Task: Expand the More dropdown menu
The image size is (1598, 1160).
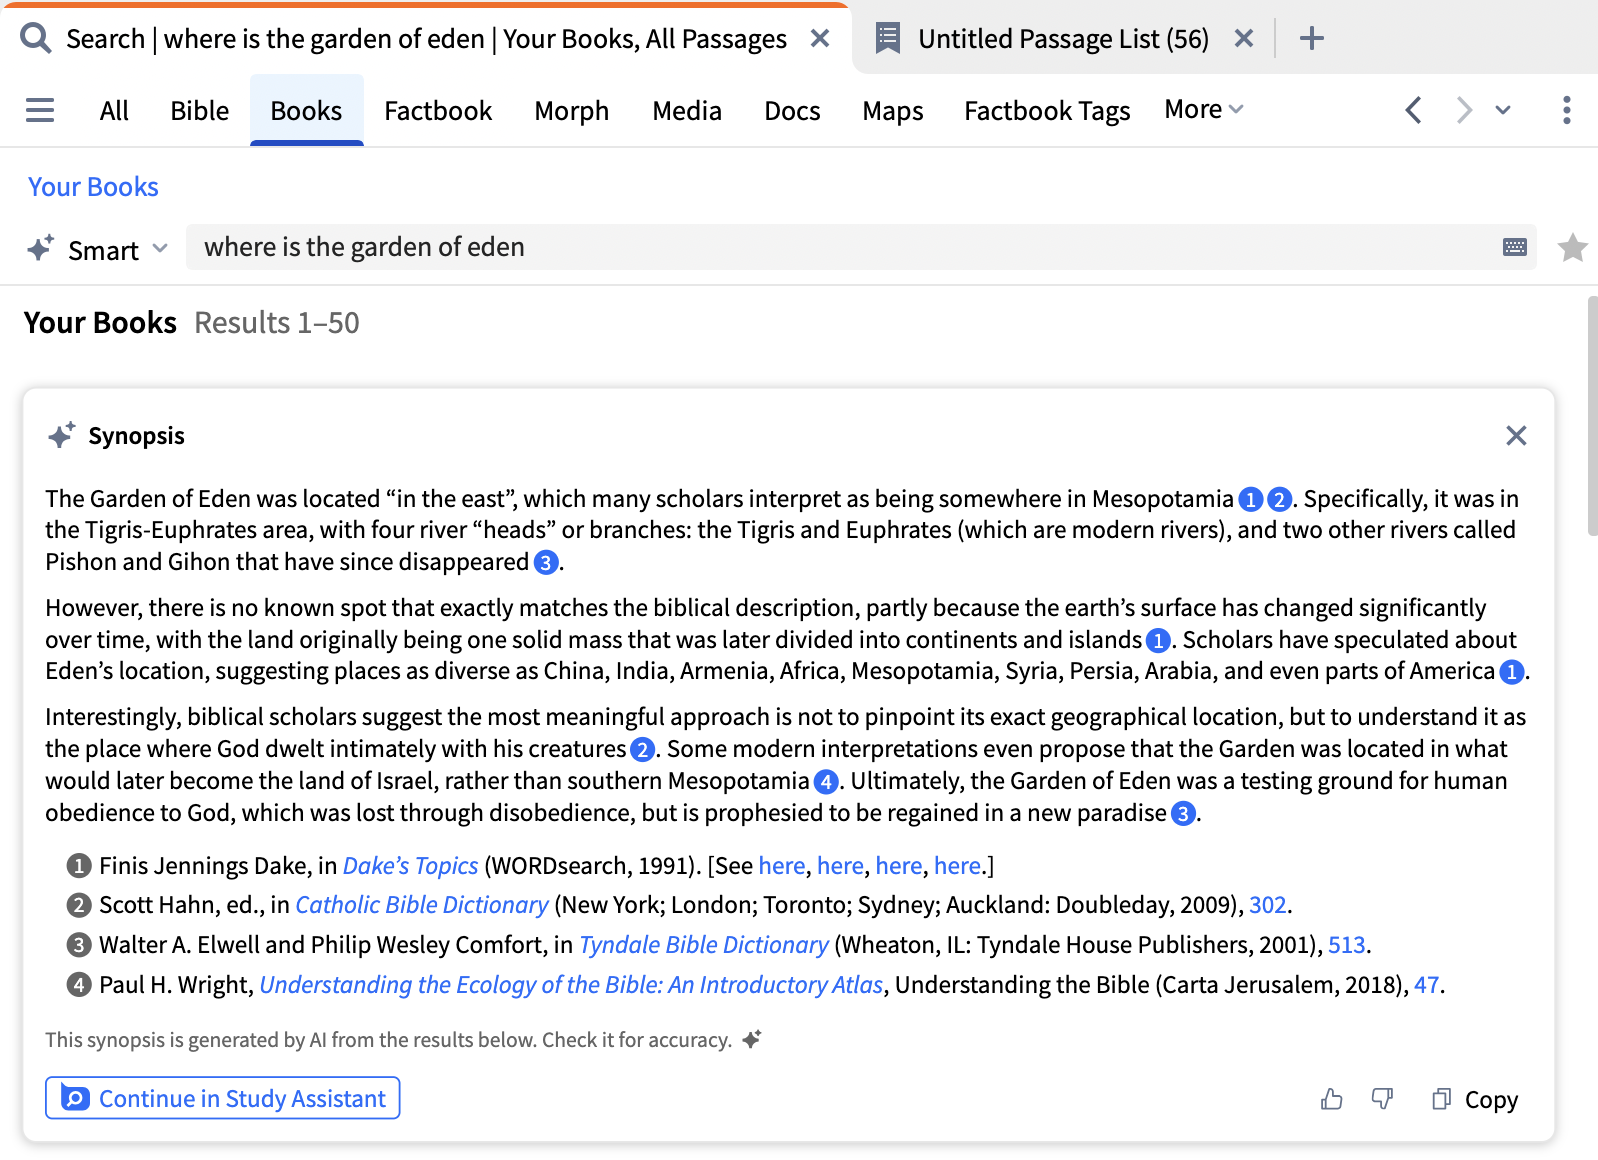Action: pos(1204,109)
